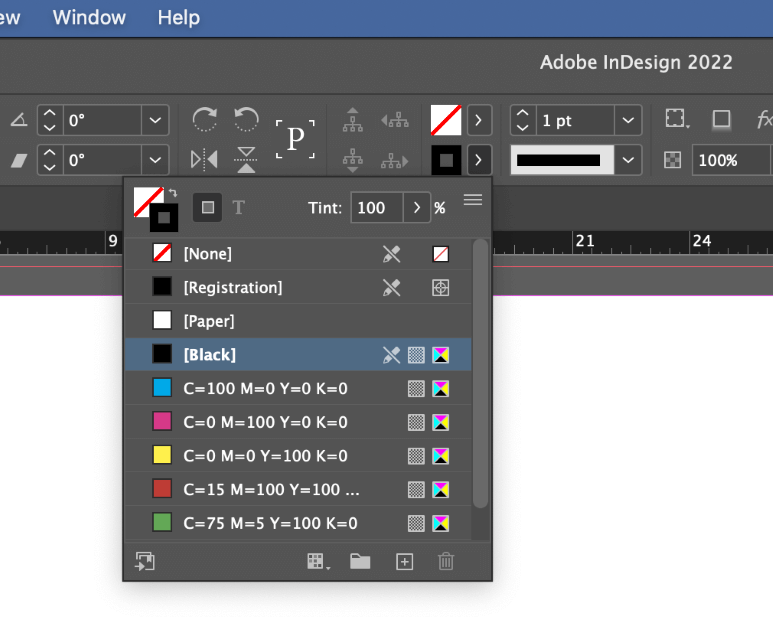Click the stroke weight stepper arrows
Viewport: 773px width, 643px height.
[523, 120]
